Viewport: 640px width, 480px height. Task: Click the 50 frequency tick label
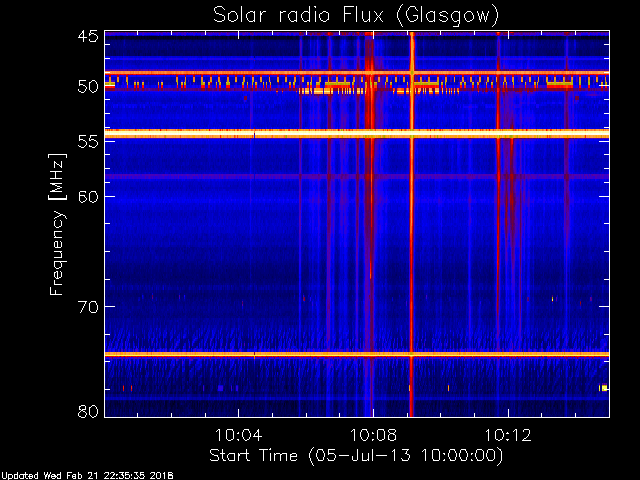[88, 87]
